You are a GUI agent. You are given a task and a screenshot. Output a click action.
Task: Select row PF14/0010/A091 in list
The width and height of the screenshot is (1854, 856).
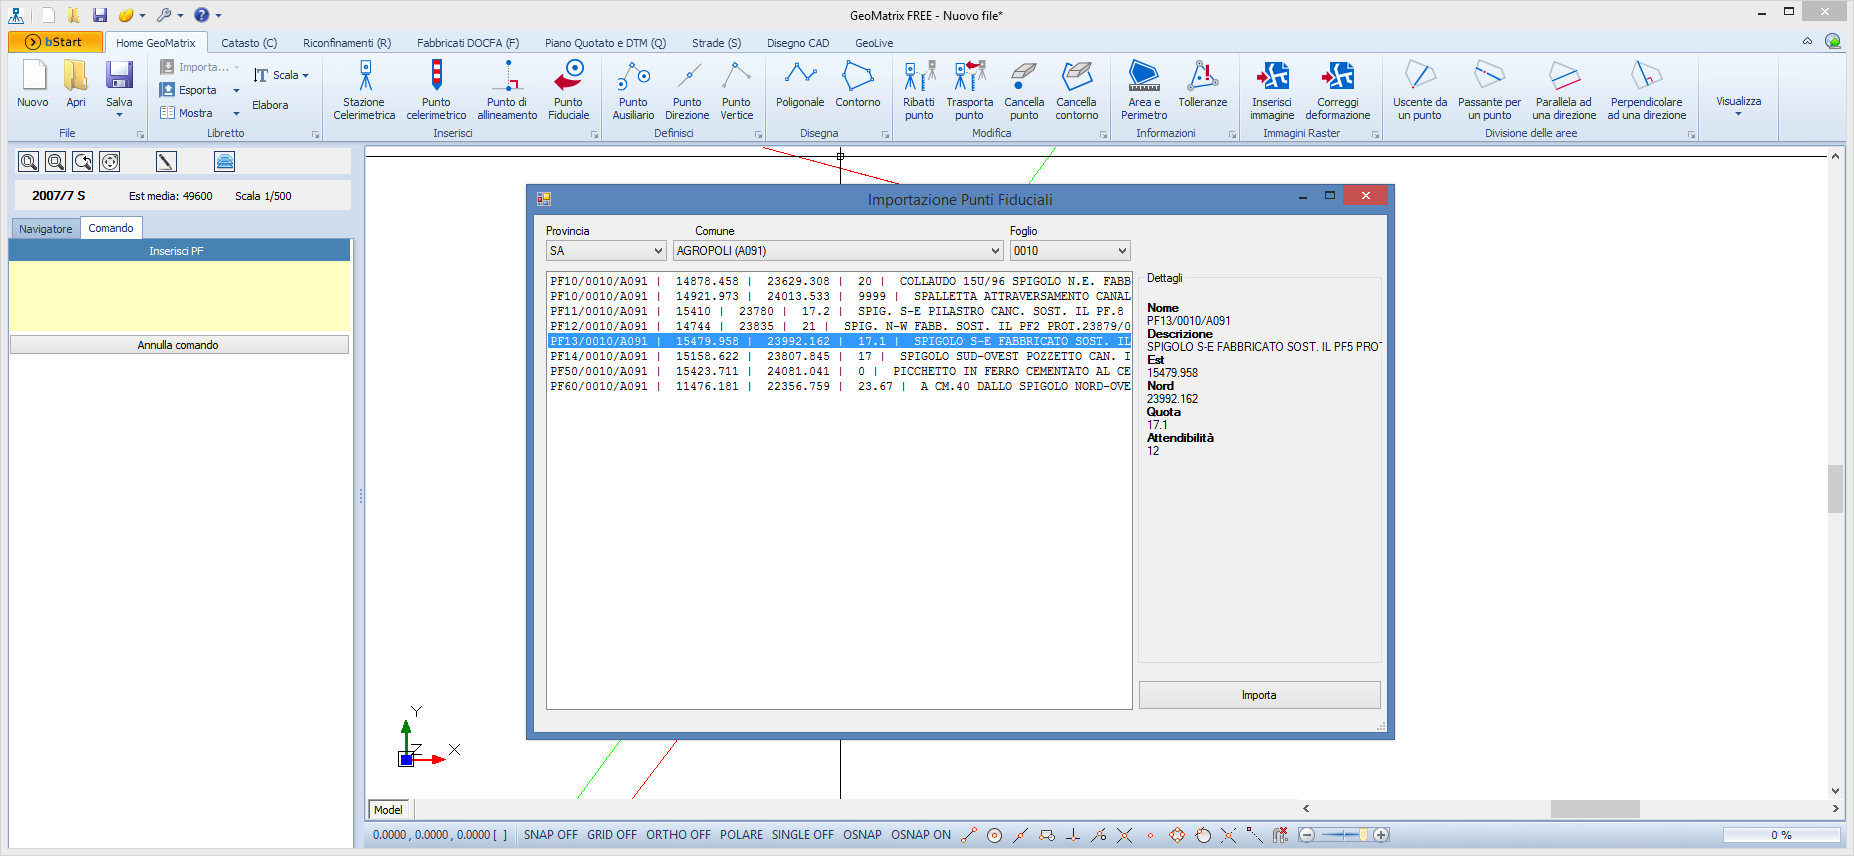(x=839, y=356)
